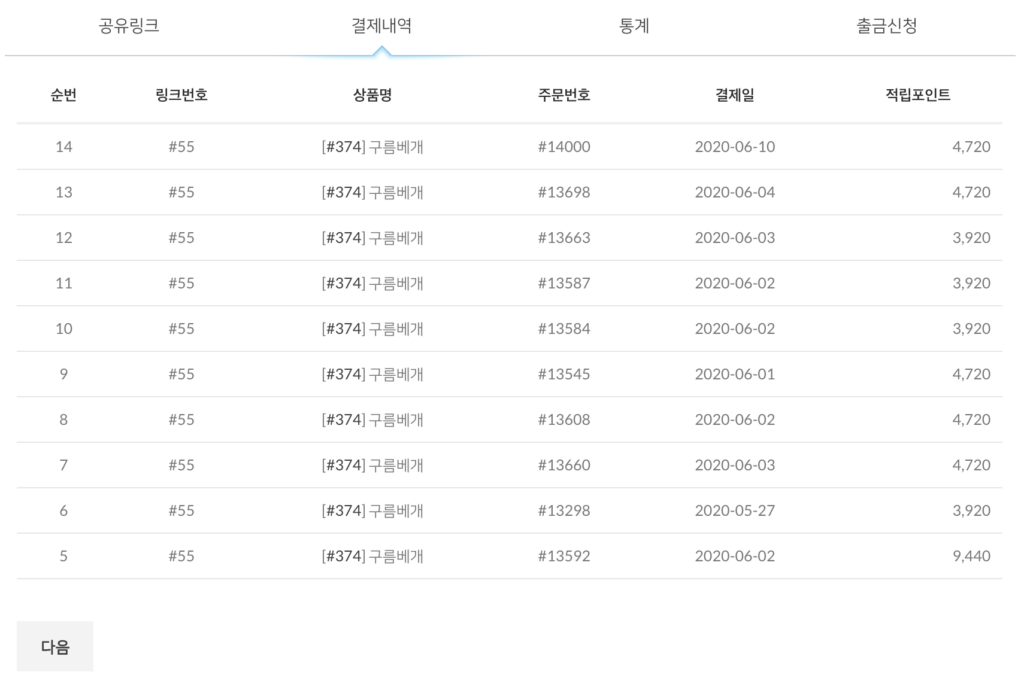The image size is (1024, 681).
Task: Click link number #55 in row 14
Action: [182, 147]
